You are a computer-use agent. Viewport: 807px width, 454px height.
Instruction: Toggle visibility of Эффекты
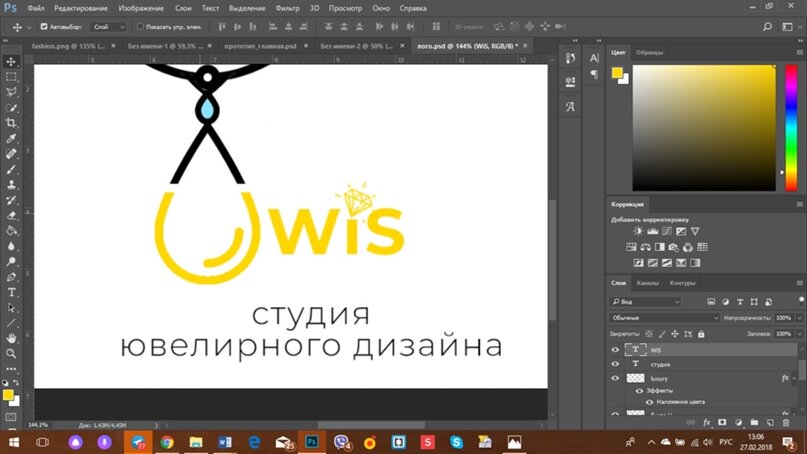[x=639, y=391]
